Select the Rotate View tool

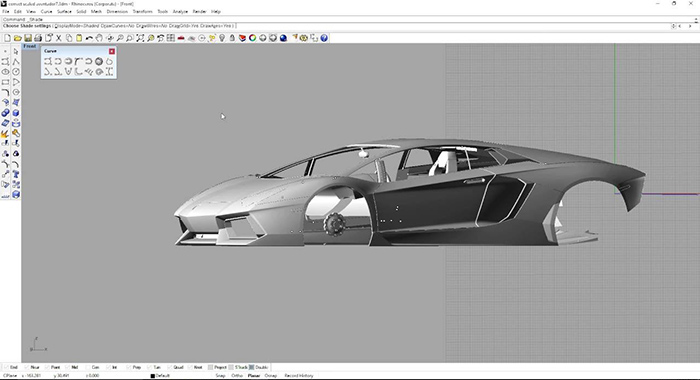(x=109, y=38)
